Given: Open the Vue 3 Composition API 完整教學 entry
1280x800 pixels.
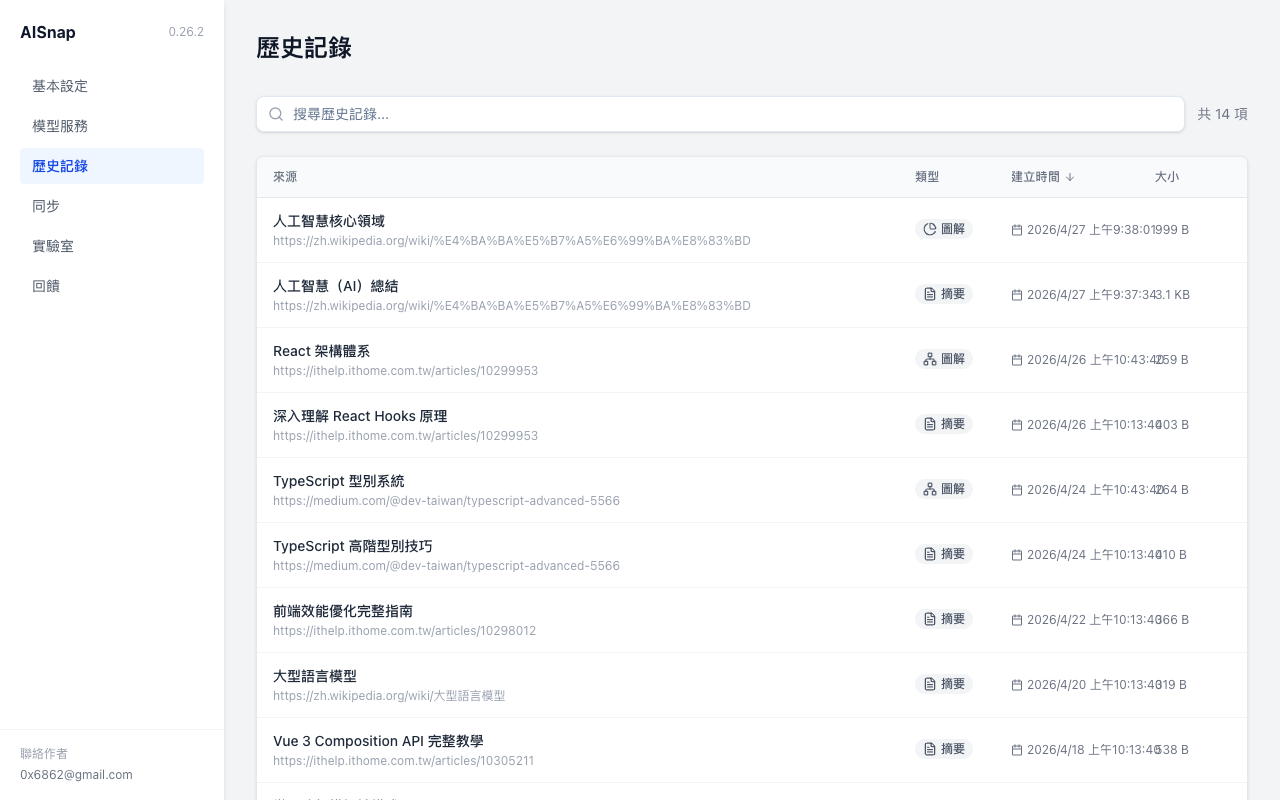Looking at the screenshot, I should point(752,750).
